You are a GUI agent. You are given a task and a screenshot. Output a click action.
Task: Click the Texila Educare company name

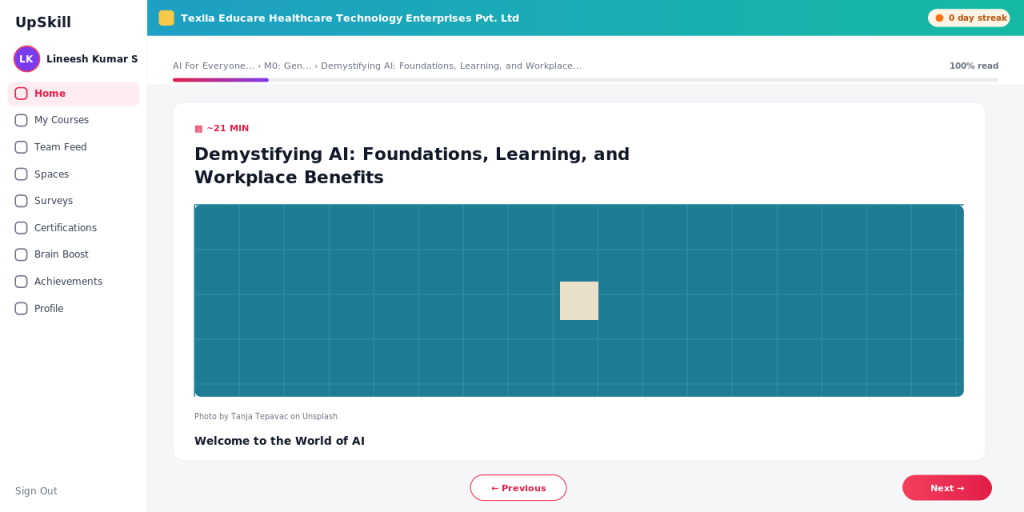(350, 18)
